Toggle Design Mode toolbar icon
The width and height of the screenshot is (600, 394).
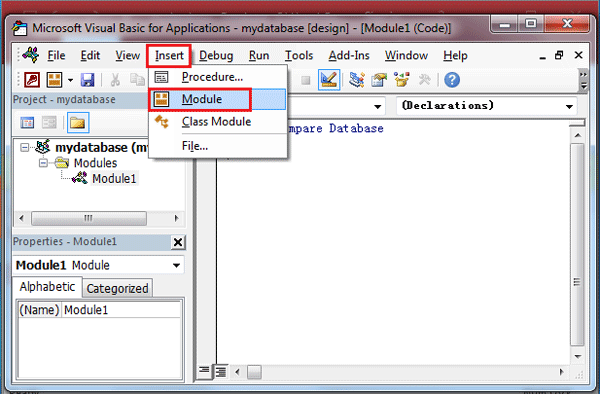(329, 80)
